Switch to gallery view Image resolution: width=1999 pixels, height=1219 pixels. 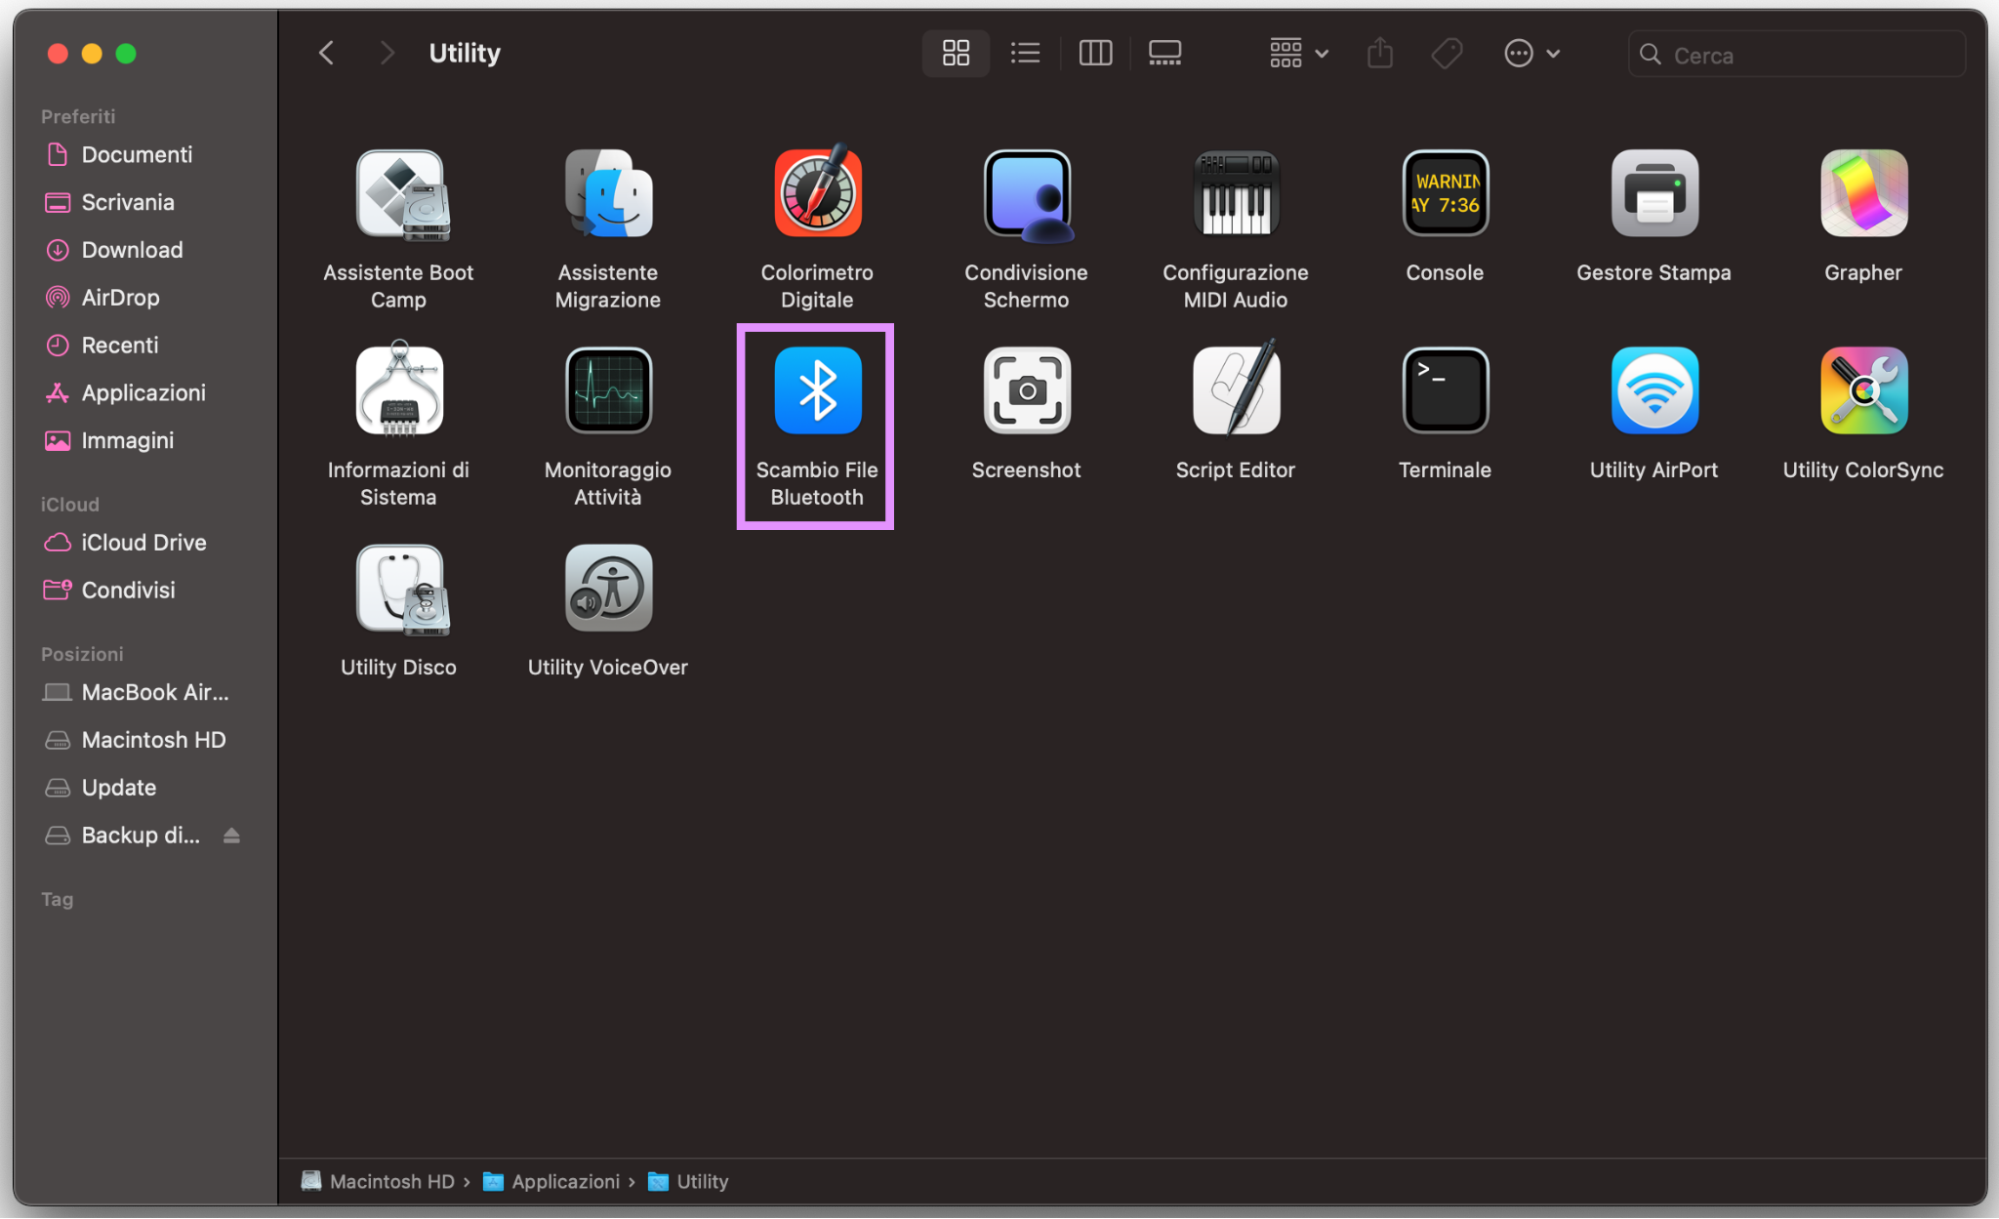point(1164,52)
